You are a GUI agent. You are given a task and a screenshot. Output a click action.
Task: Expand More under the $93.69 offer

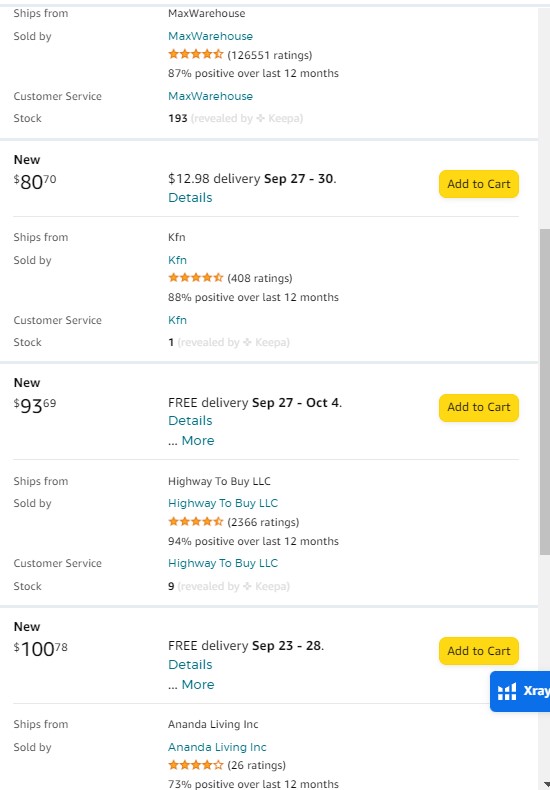pyautogui.click(x=197, y=440)
